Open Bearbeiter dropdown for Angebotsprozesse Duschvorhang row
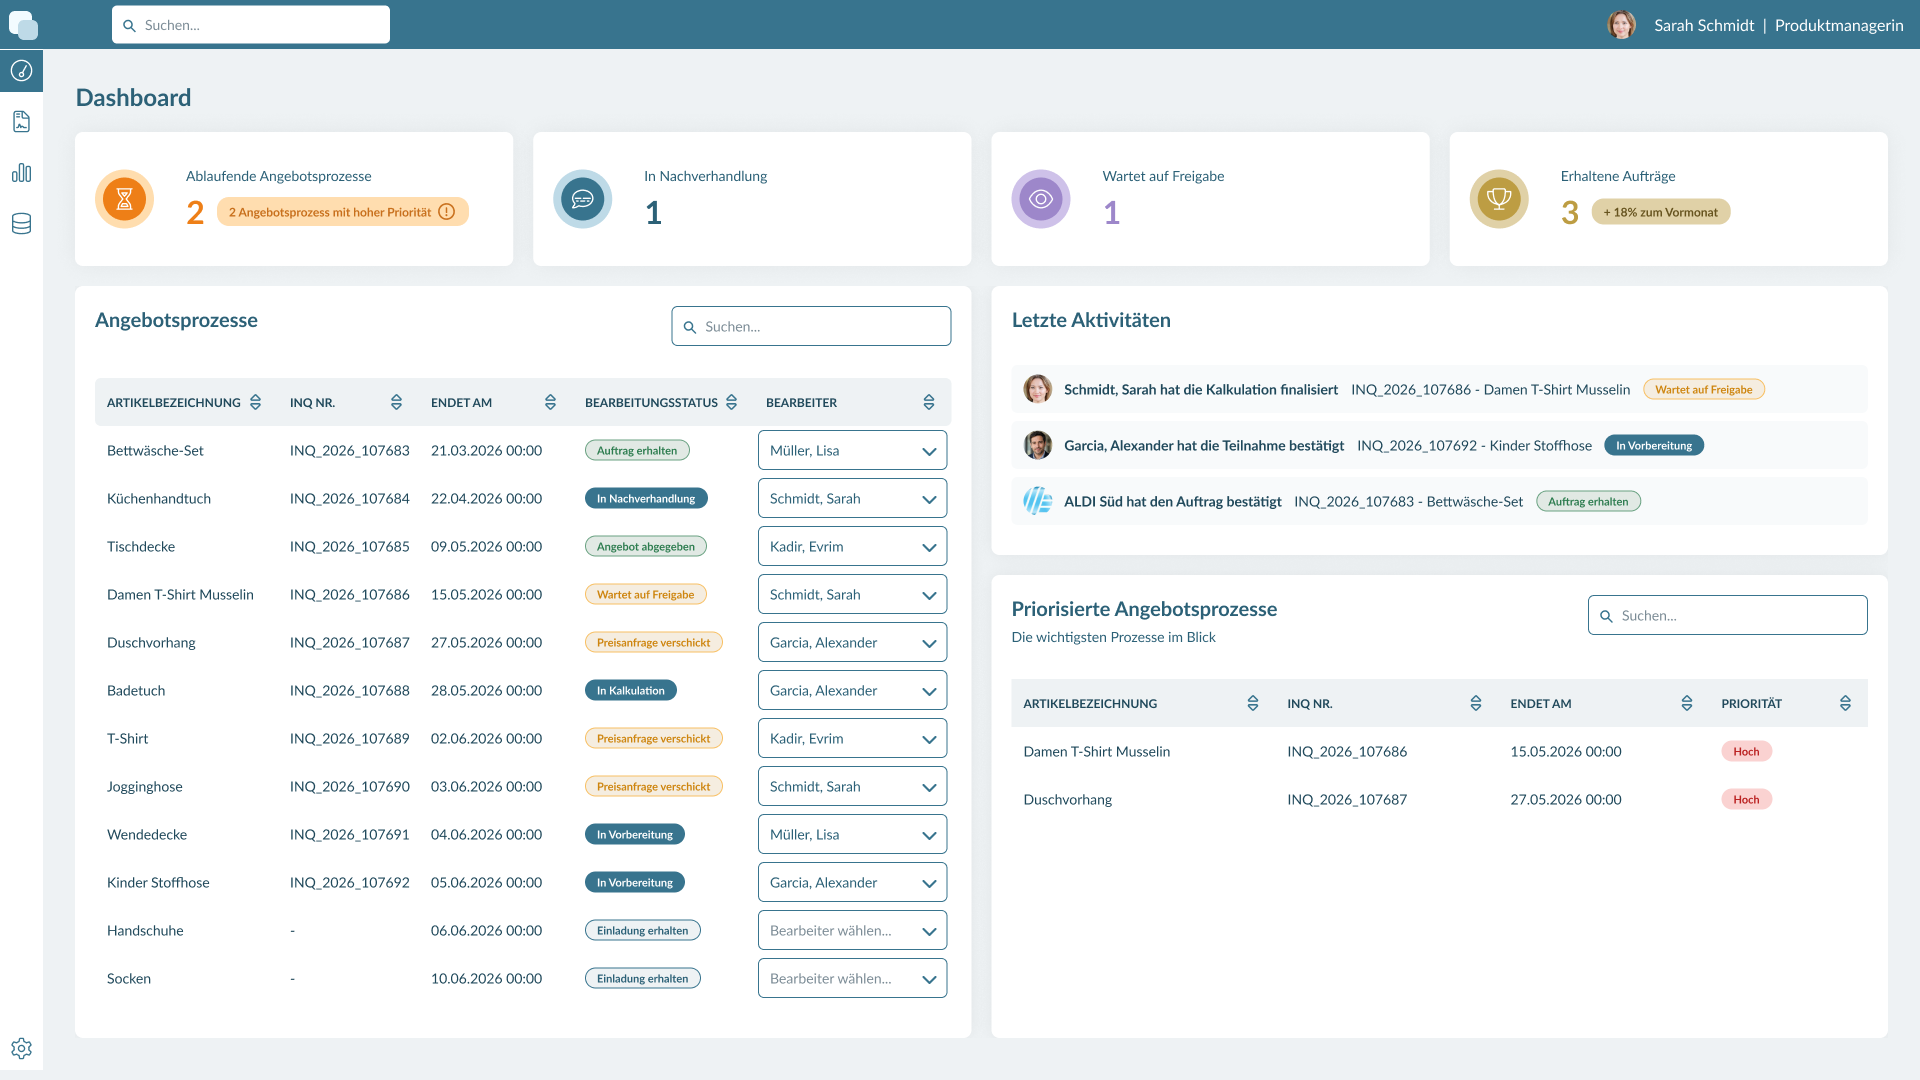The width and height of the screenshot is (1920, 1080). pos(852,642)
